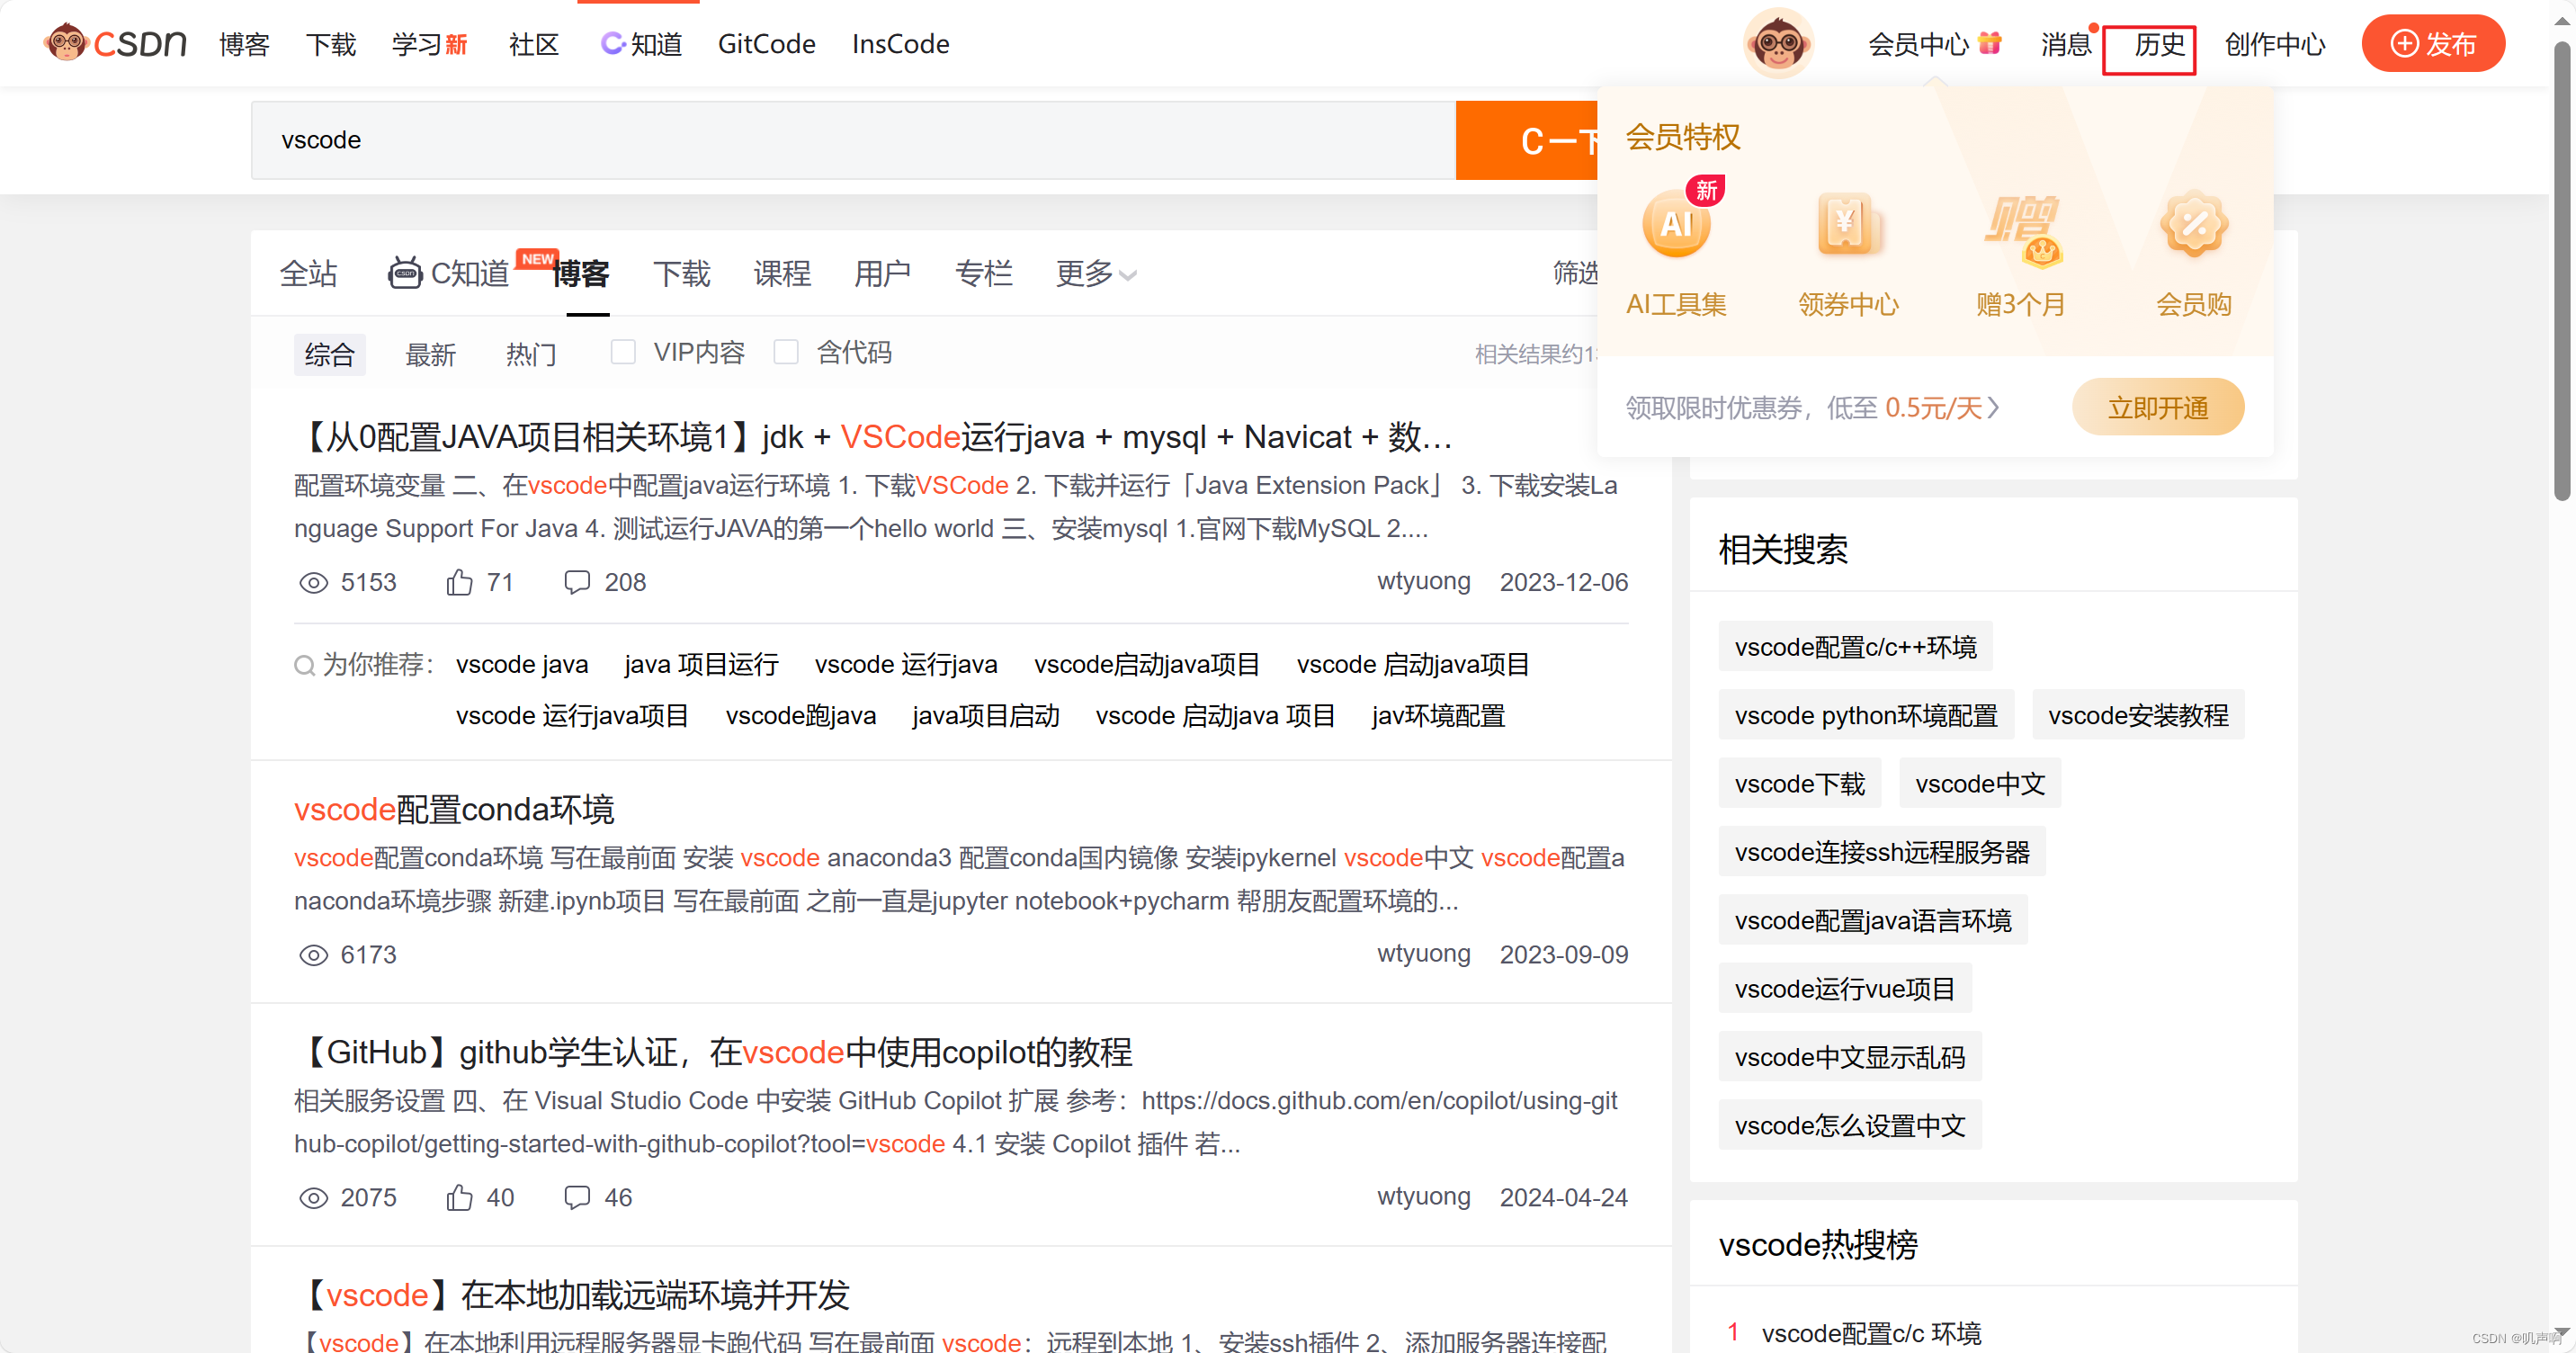The height and width of the screenshot is (1353, 2576).
Task: Click the page vertical scrollbar
Action: point(2562,270)
